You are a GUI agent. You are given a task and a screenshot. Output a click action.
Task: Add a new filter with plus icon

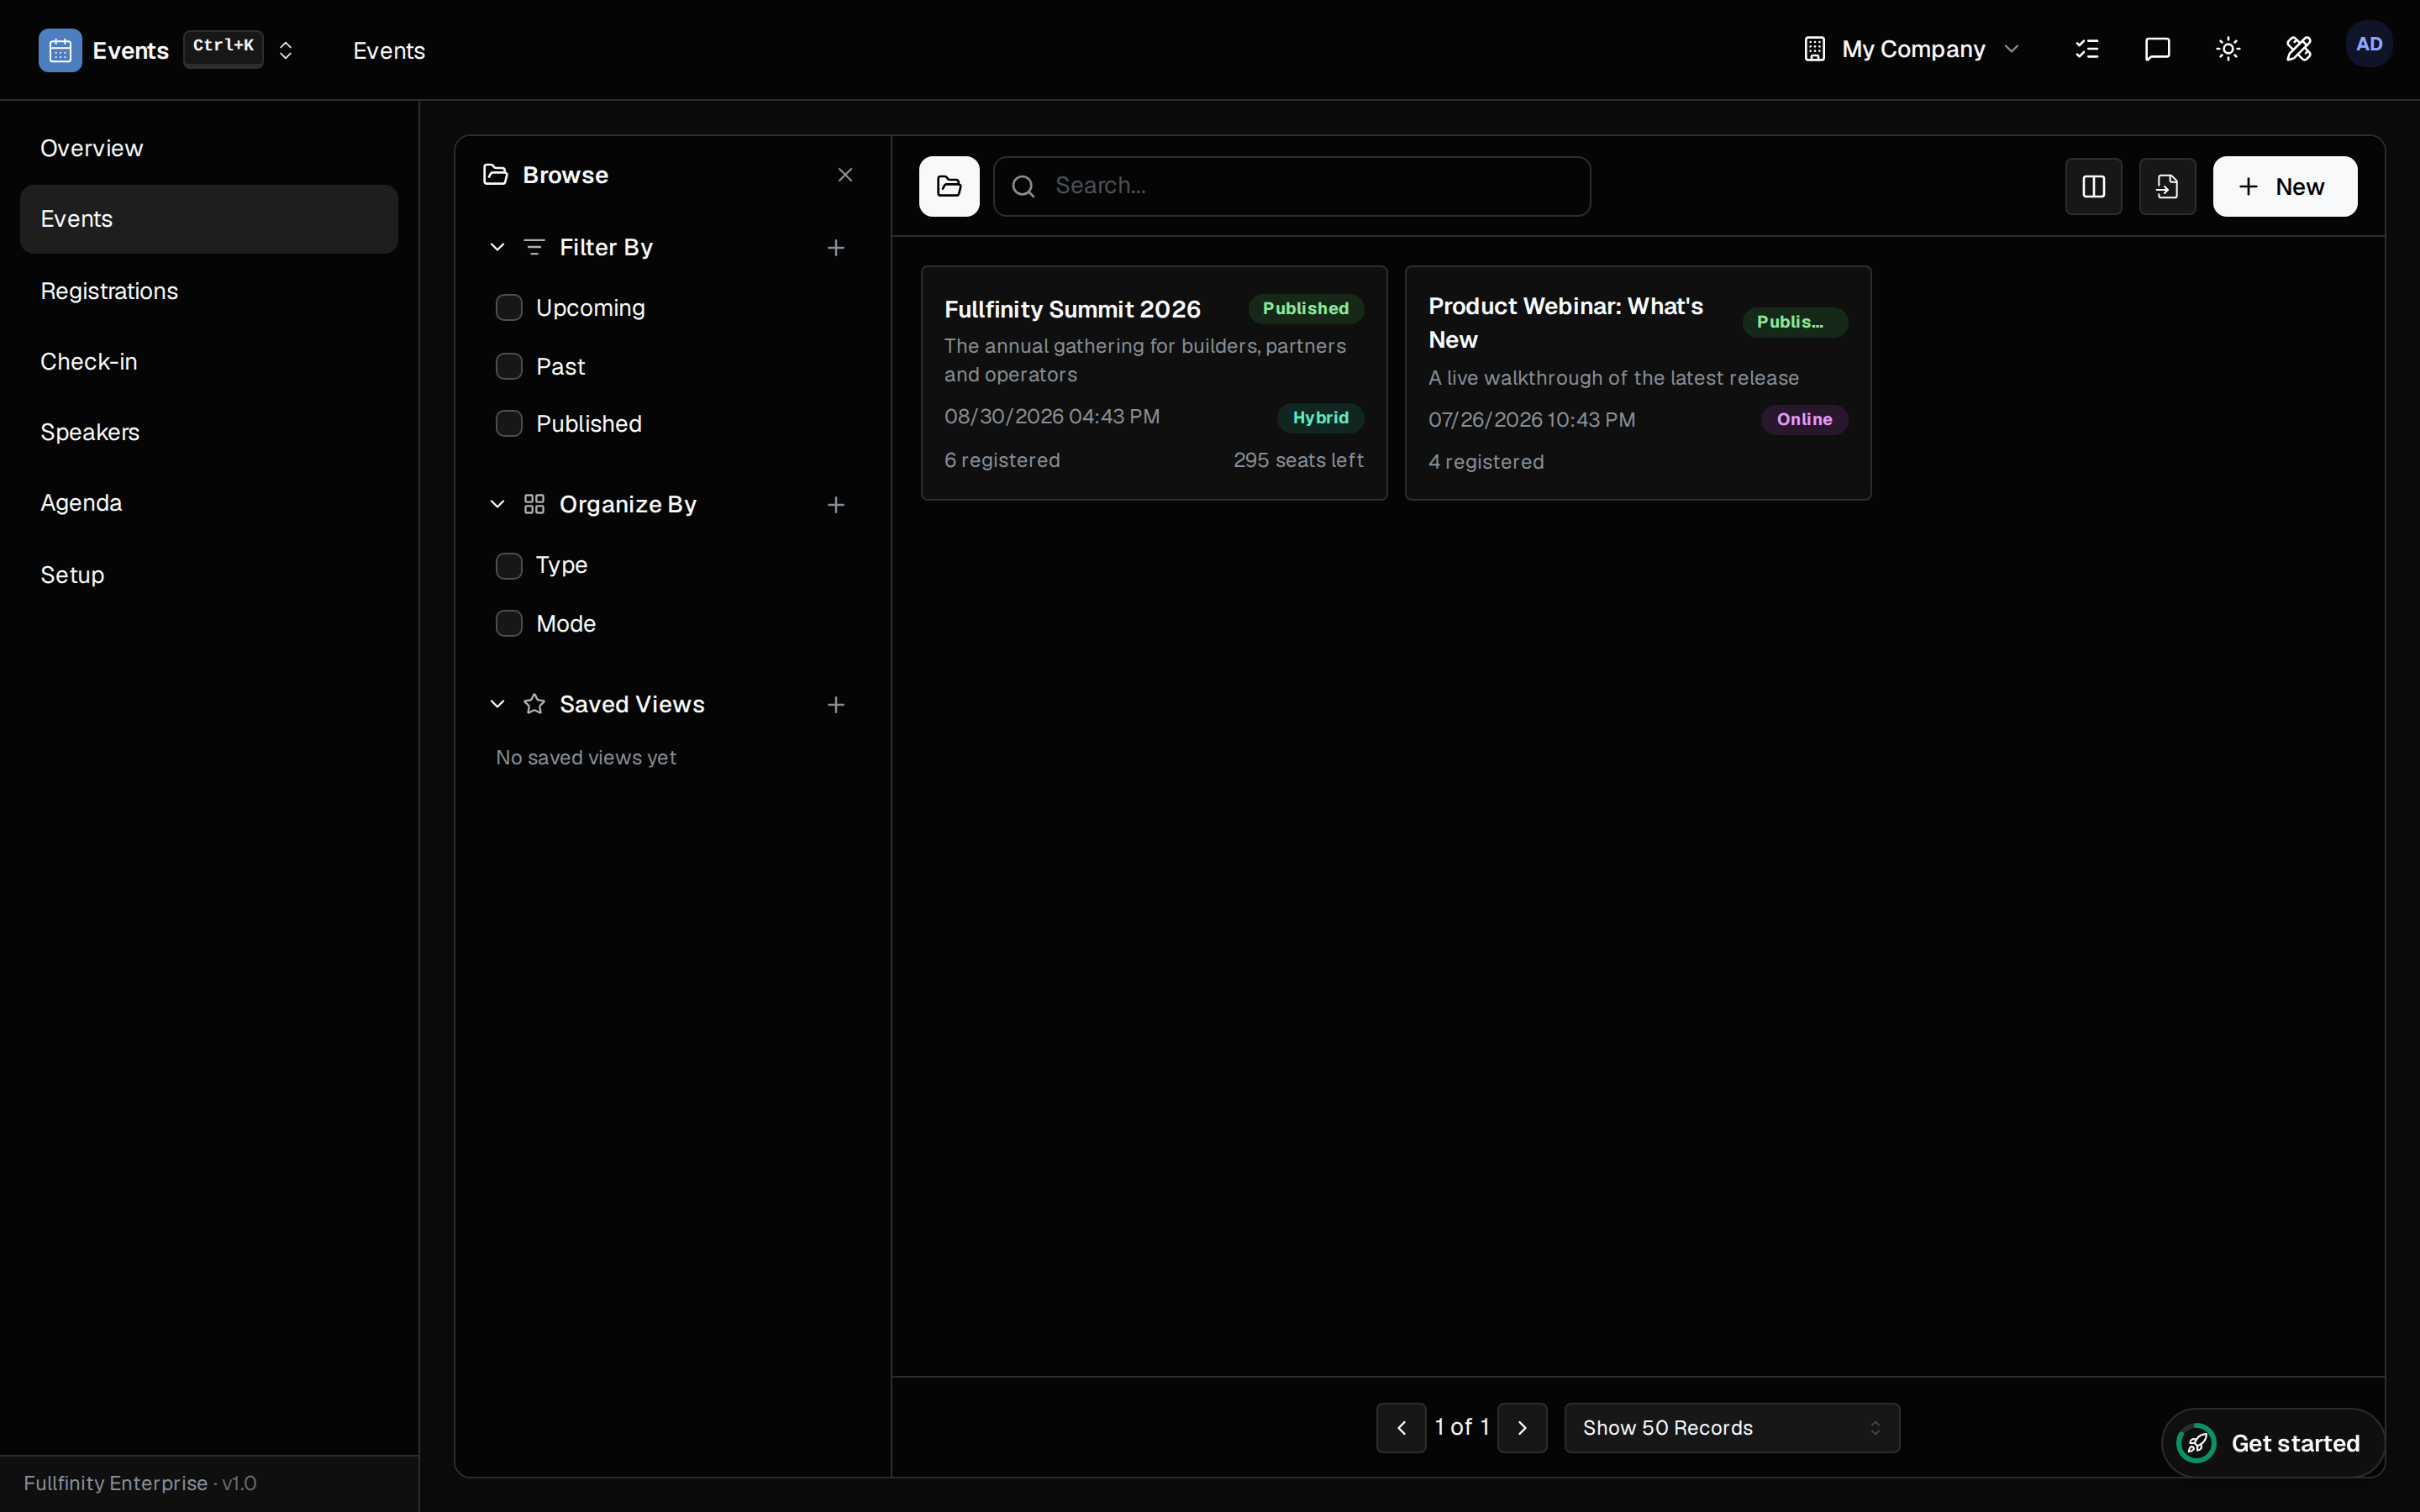coord(836,248)
